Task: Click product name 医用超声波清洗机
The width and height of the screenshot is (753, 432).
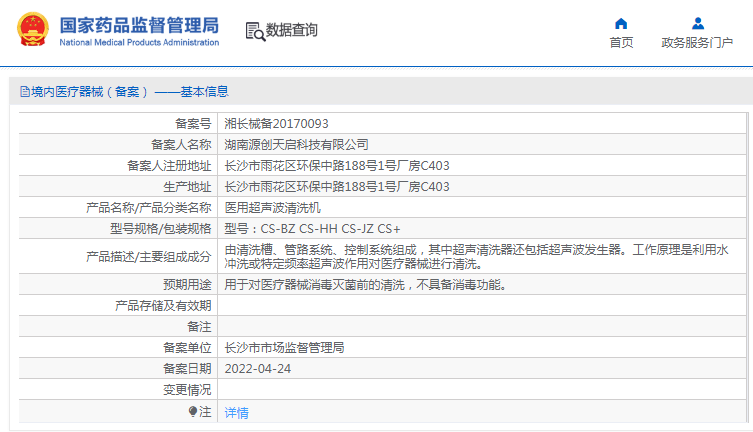Action: pyautogui.click(x=272, y=208)
